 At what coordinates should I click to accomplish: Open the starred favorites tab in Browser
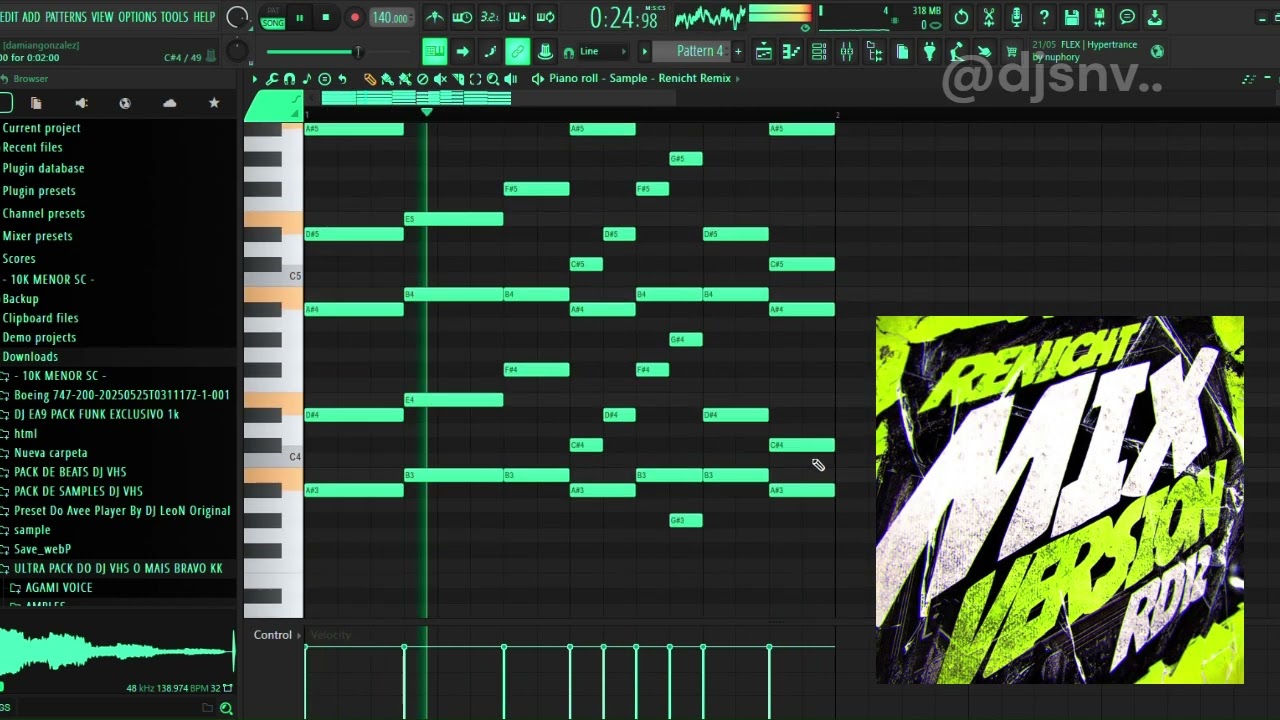213,103
